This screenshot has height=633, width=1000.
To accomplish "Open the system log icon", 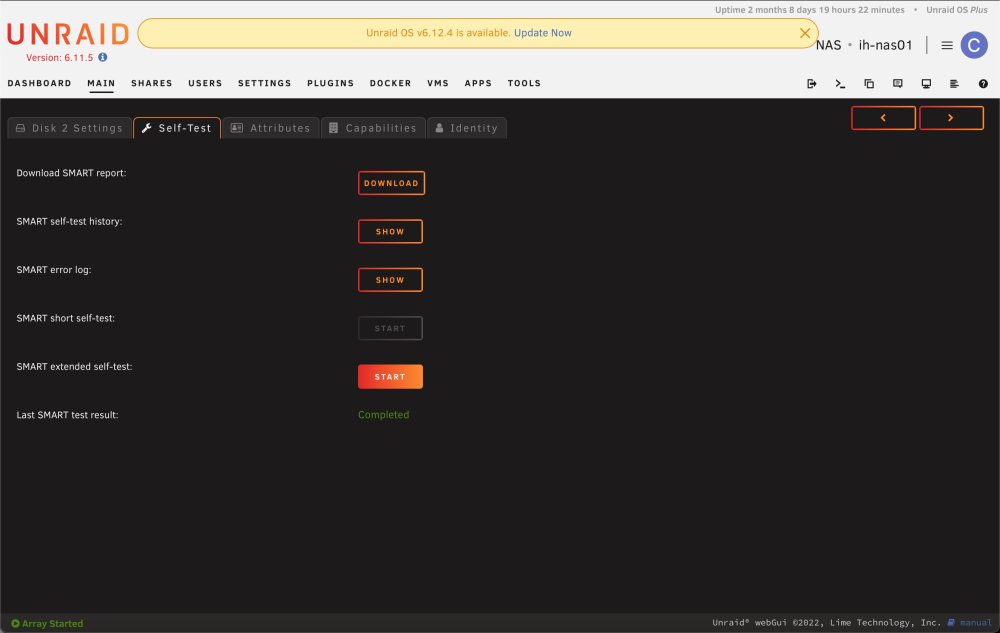I will 954,84.
